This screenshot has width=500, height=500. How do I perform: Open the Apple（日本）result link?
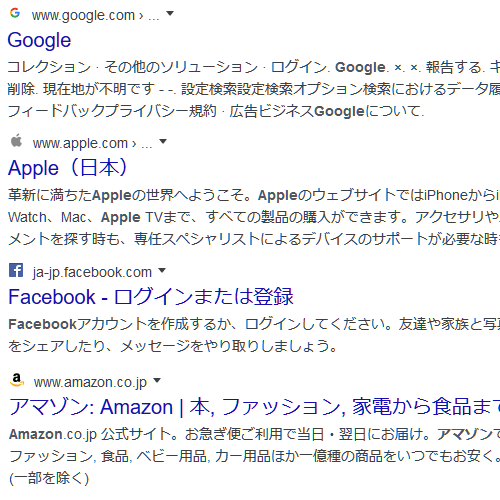67,168
